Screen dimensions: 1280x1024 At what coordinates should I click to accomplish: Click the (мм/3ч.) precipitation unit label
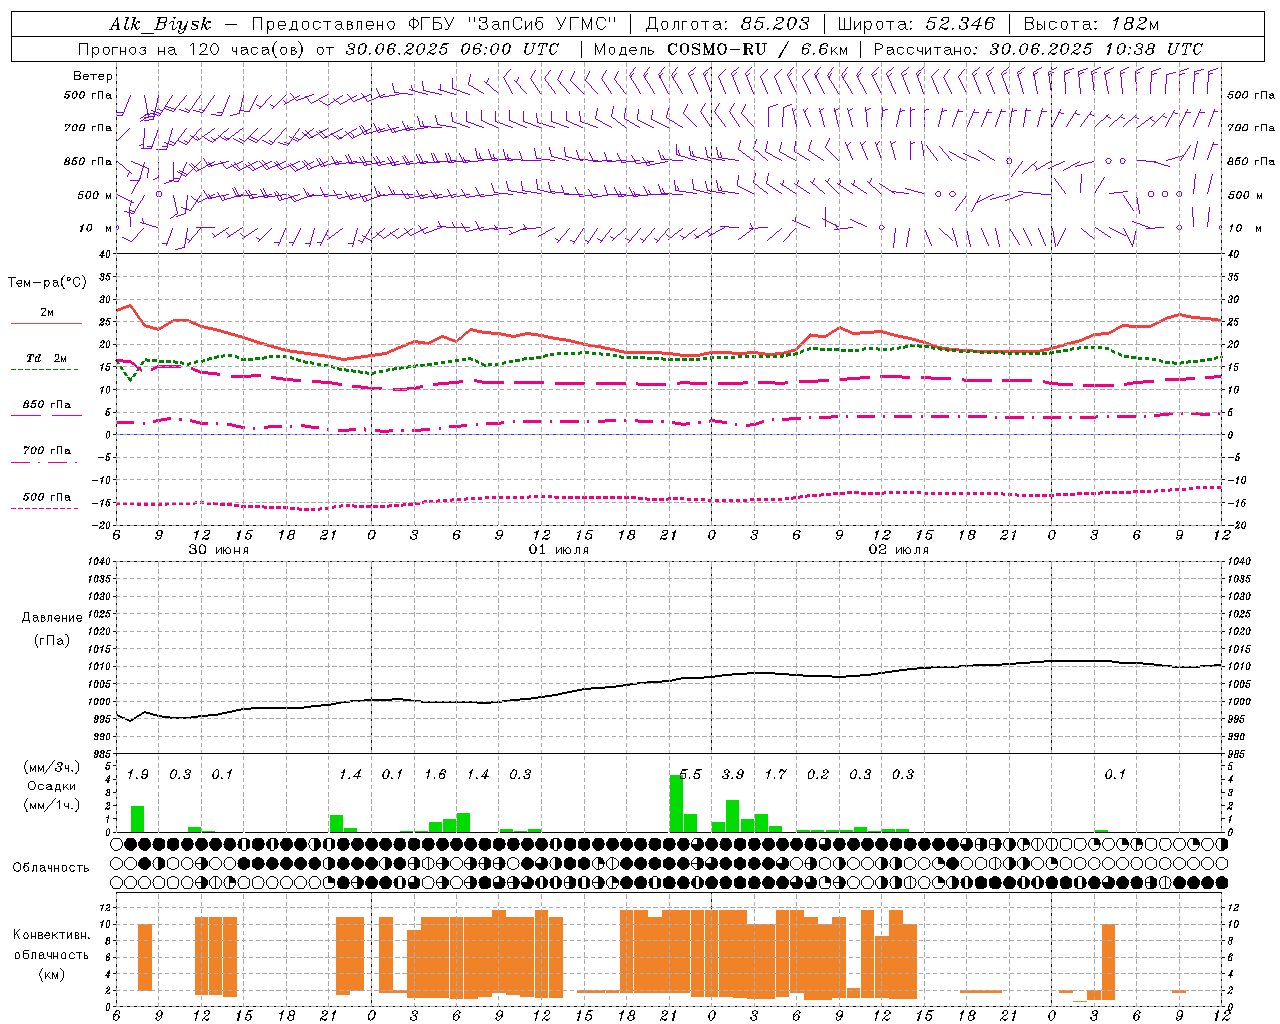[x=52, y=768]
